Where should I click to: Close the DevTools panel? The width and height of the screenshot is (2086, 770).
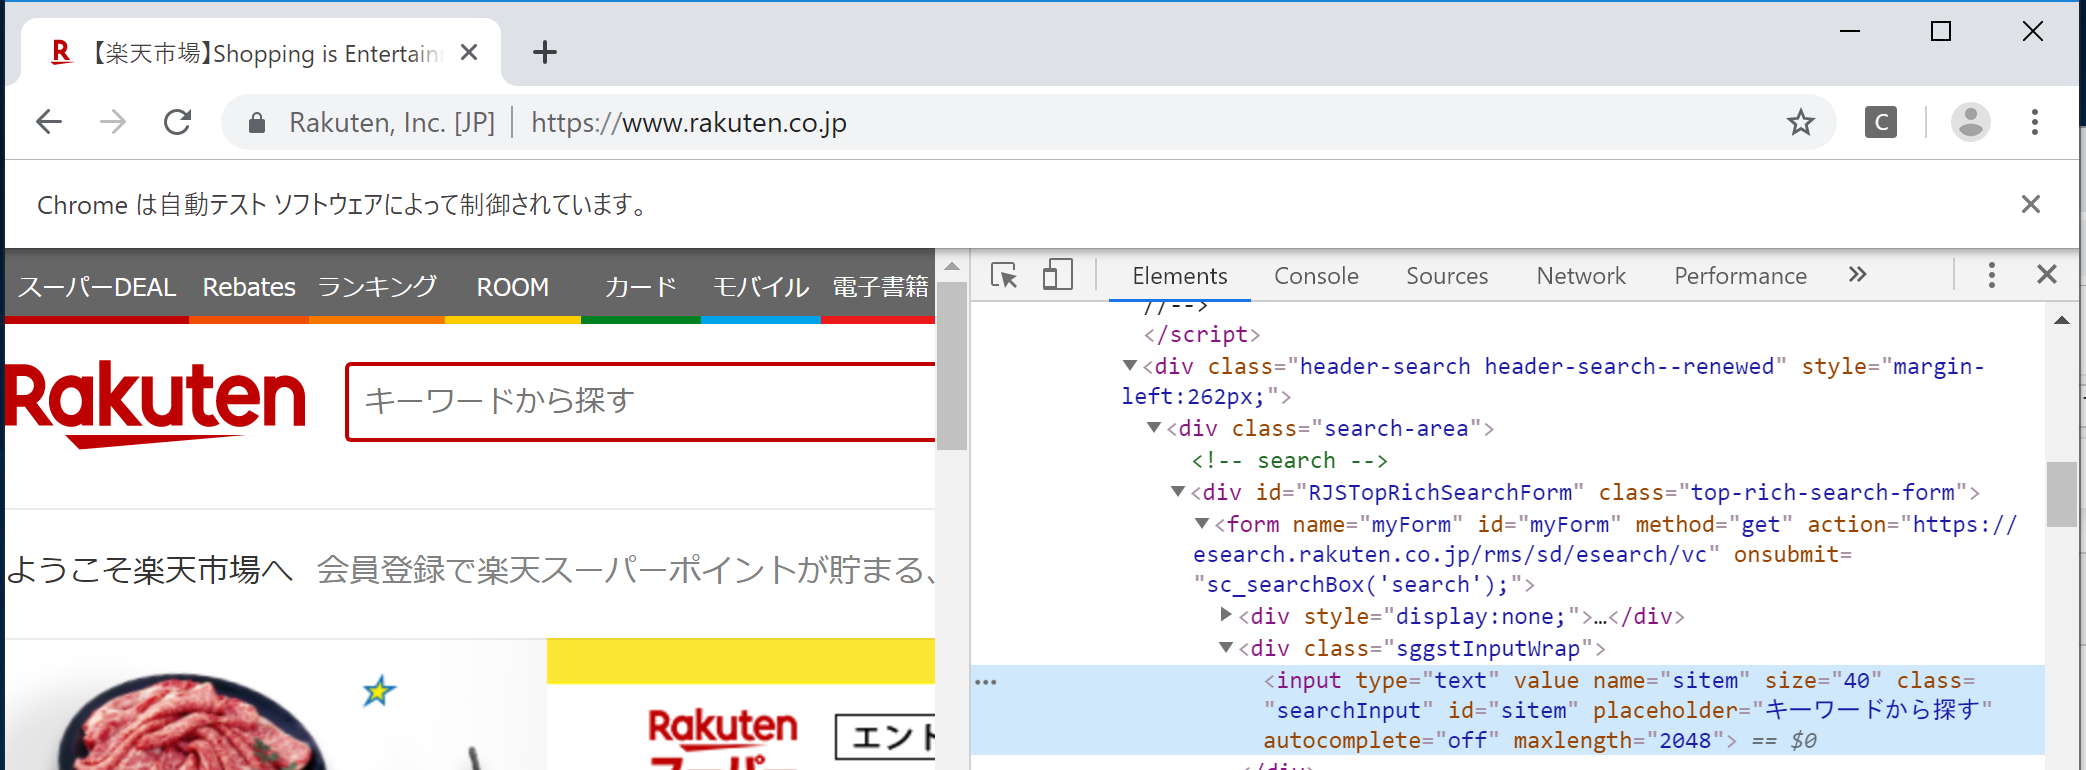(2047, 275)
